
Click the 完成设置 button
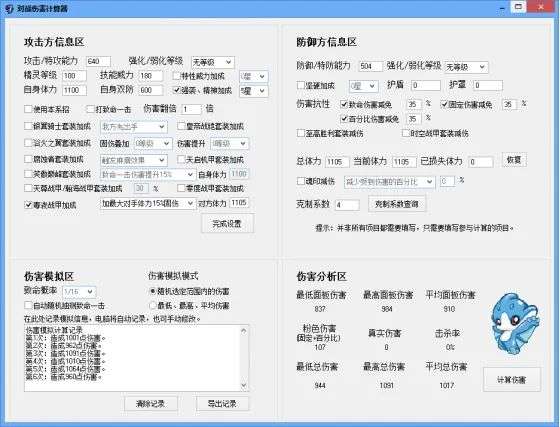tap(227, 223)
